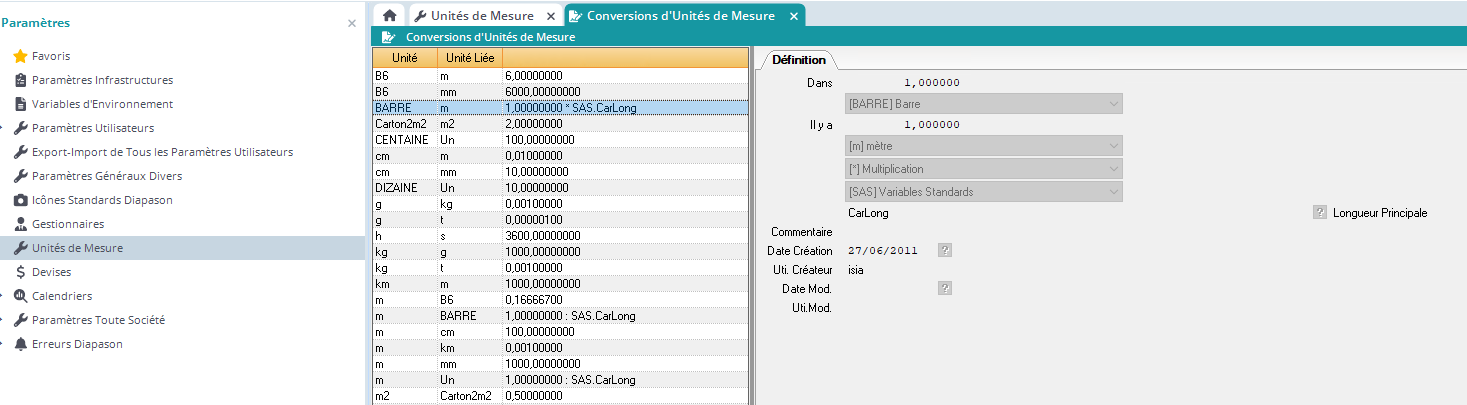Close the Conversions d'Unités de Mesure tab
Viewport: 1467px width, 405px height.
[x=794, y=16]
